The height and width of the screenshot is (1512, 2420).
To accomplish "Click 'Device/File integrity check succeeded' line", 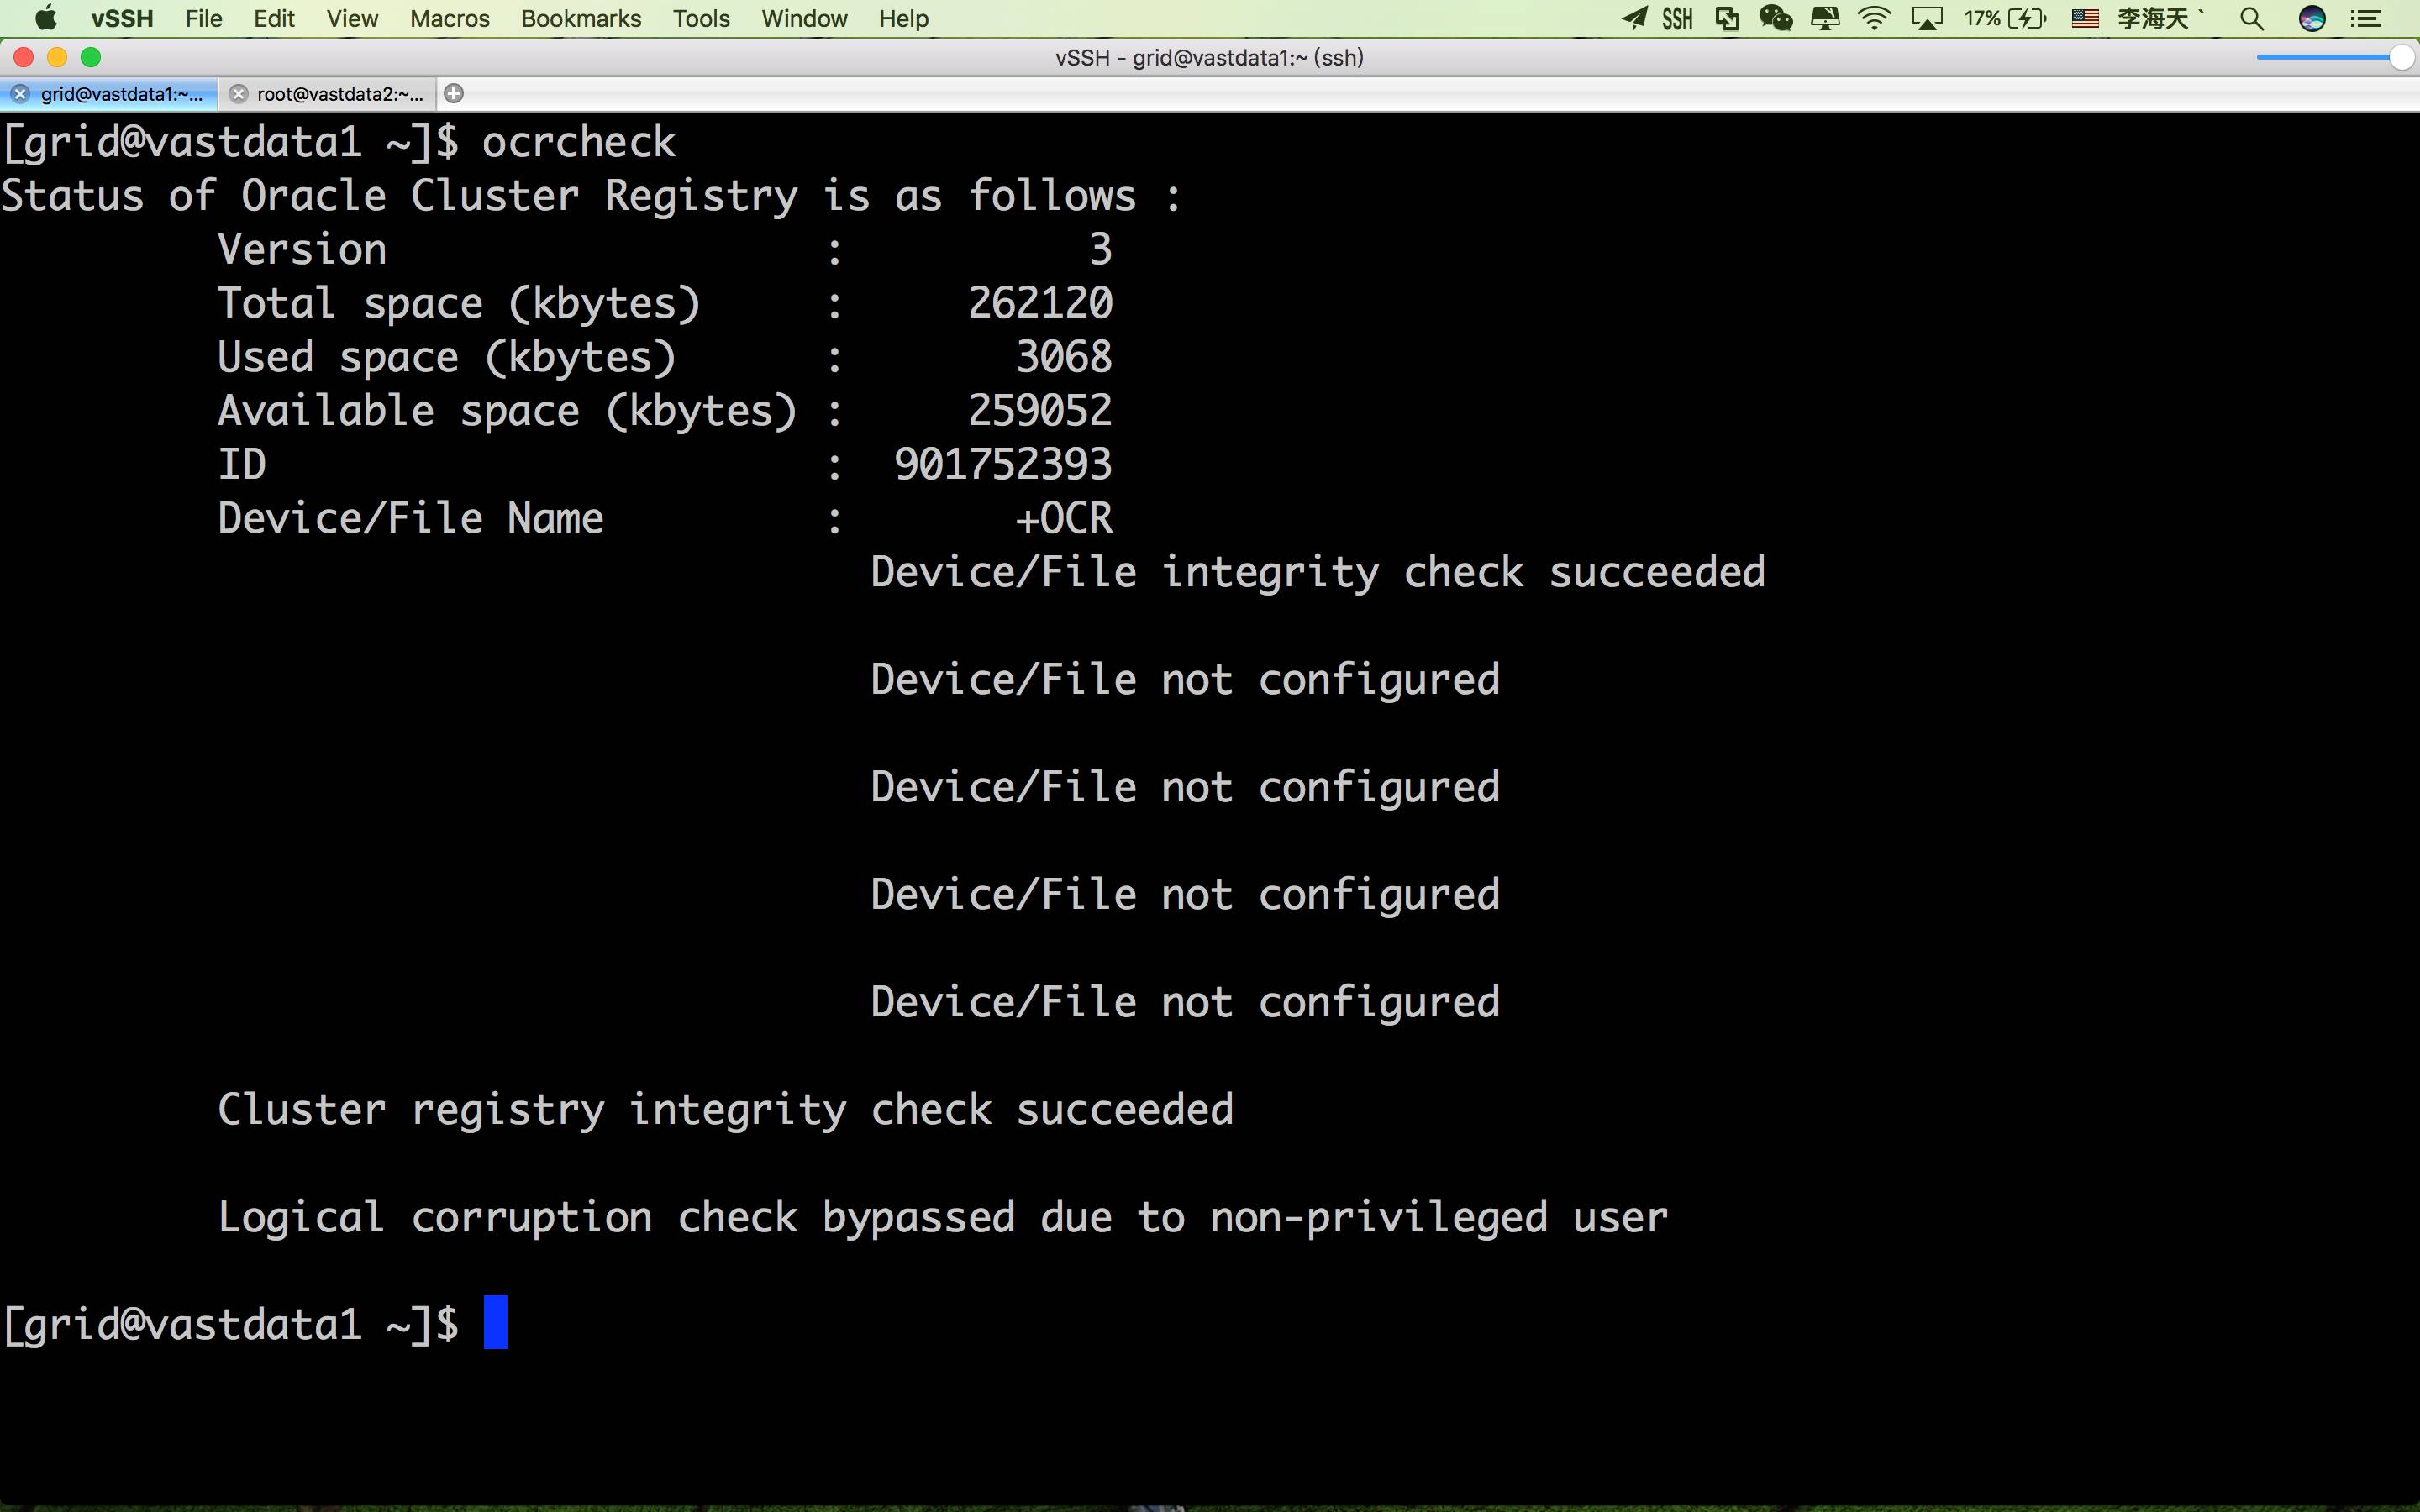I will pos(1318,573).
